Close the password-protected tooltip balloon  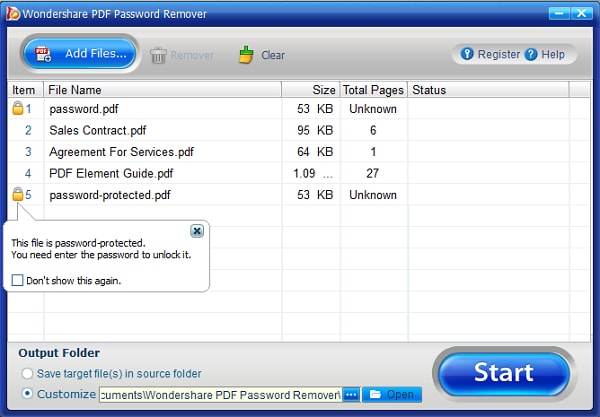tap(197, 231)
